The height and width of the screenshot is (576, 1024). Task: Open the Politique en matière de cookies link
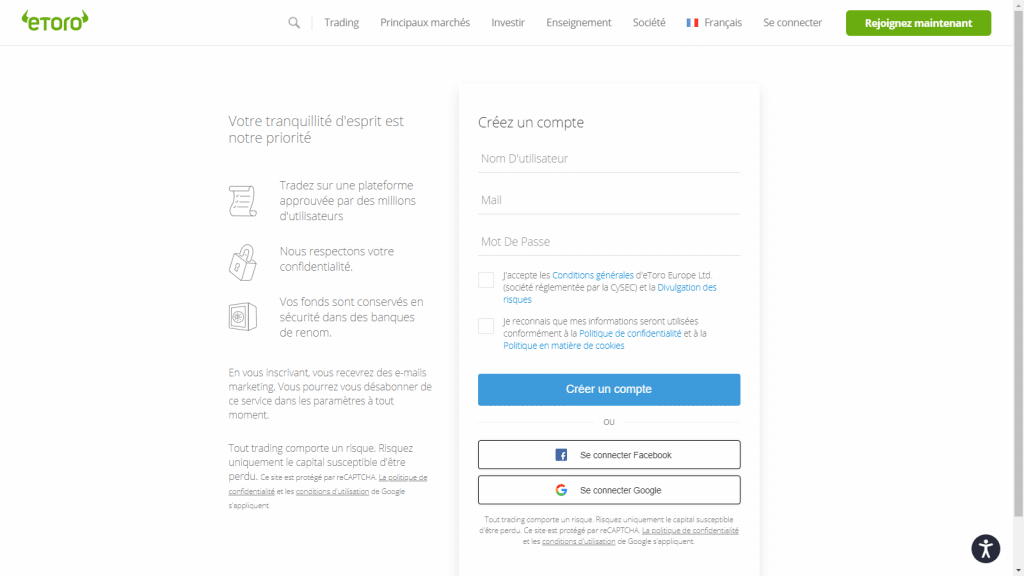[564, 346]
